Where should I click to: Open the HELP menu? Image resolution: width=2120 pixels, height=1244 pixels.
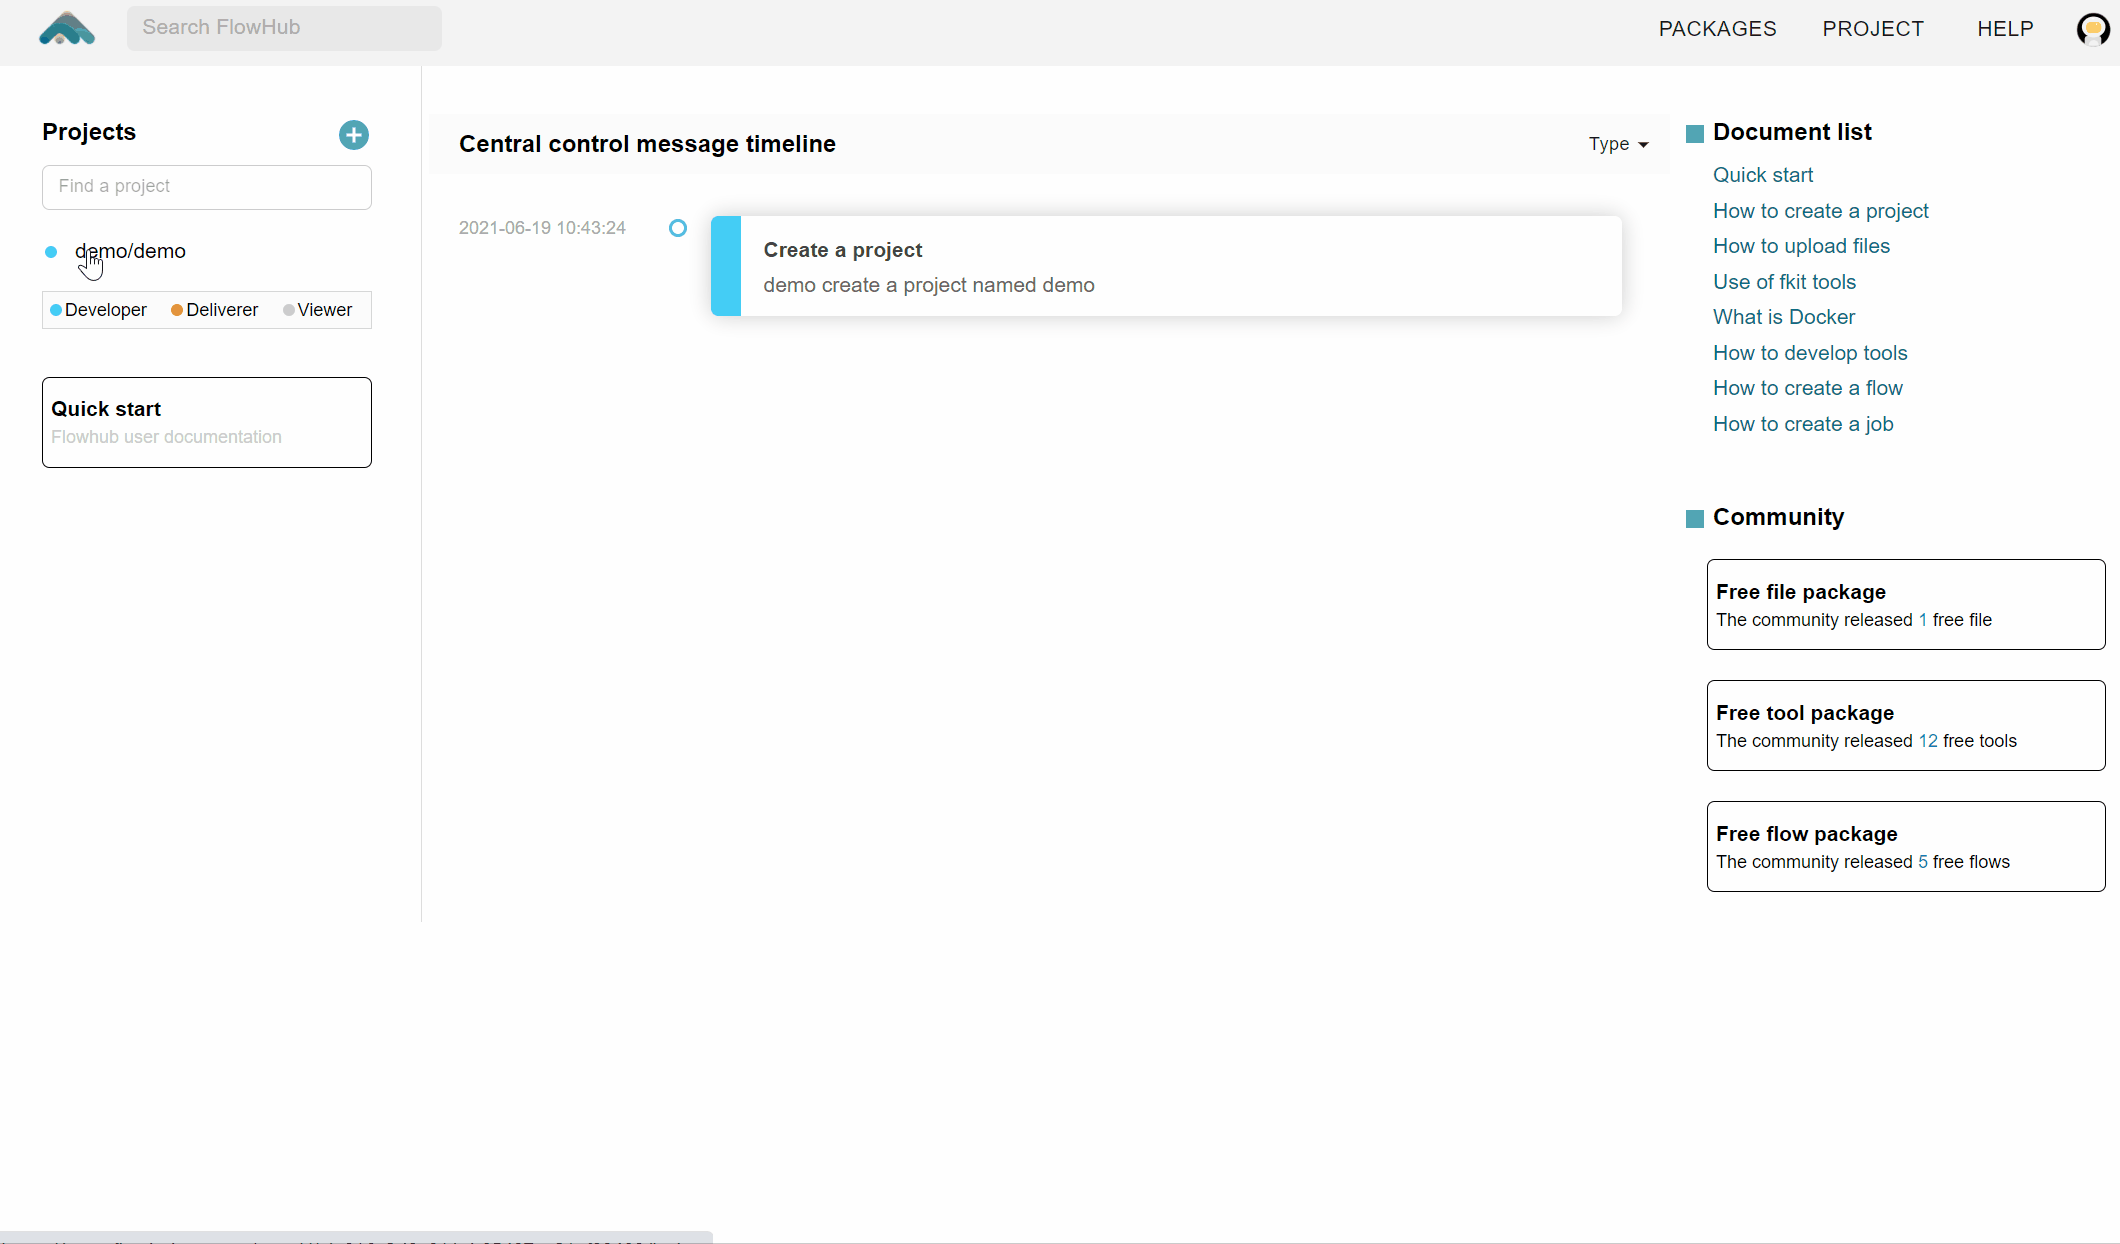2005,29
